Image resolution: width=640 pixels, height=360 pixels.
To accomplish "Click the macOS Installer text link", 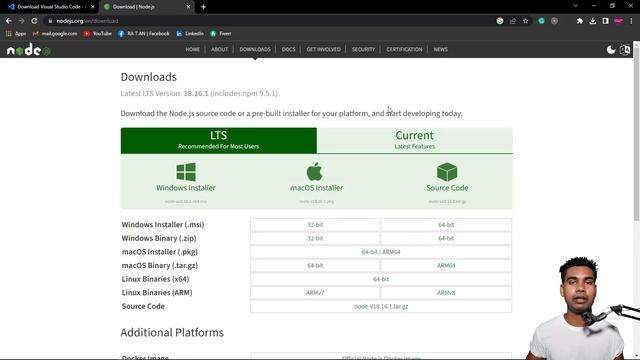I will (x=316, y=188).
